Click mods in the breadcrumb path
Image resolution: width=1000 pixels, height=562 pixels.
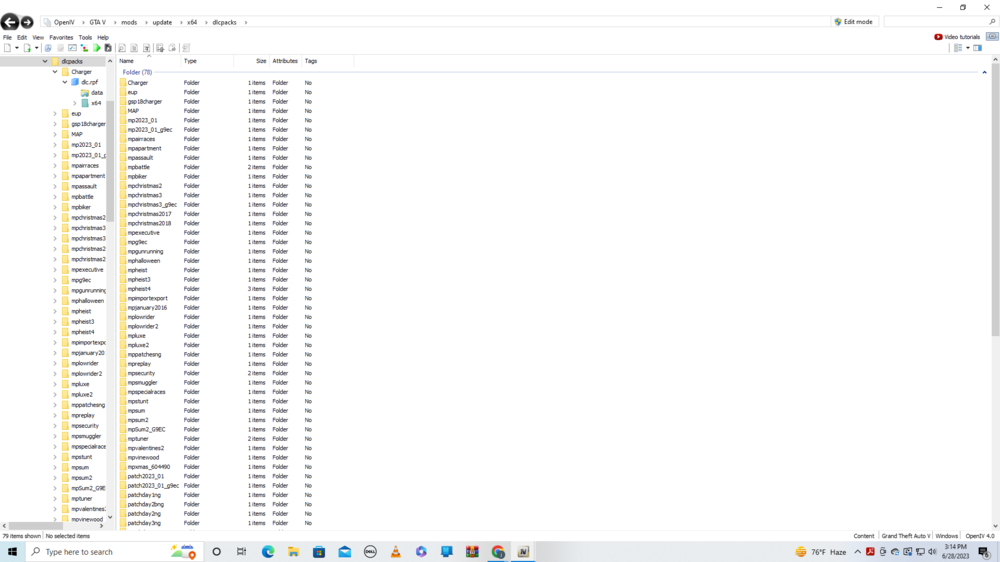coord(129,22)
